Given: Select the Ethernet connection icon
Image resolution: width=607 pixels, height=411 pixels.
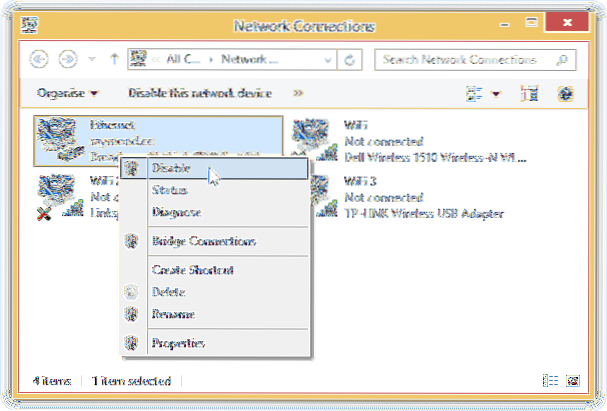Looking at the screenshot, I should coord(60,139).
